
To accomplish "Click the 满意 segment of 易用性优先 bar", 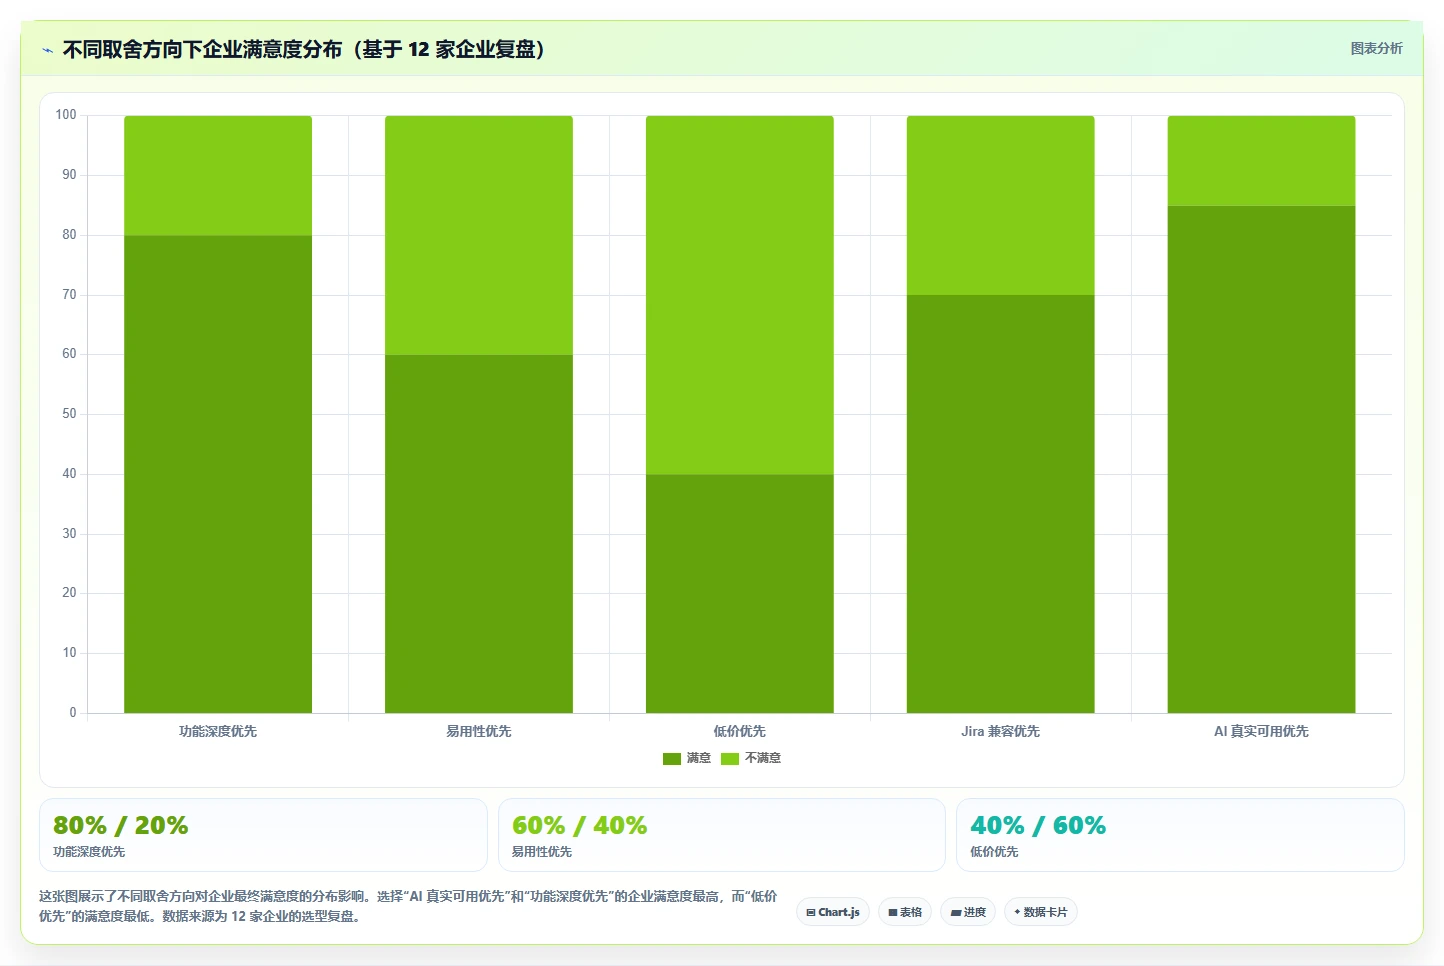I will point(479,534).
